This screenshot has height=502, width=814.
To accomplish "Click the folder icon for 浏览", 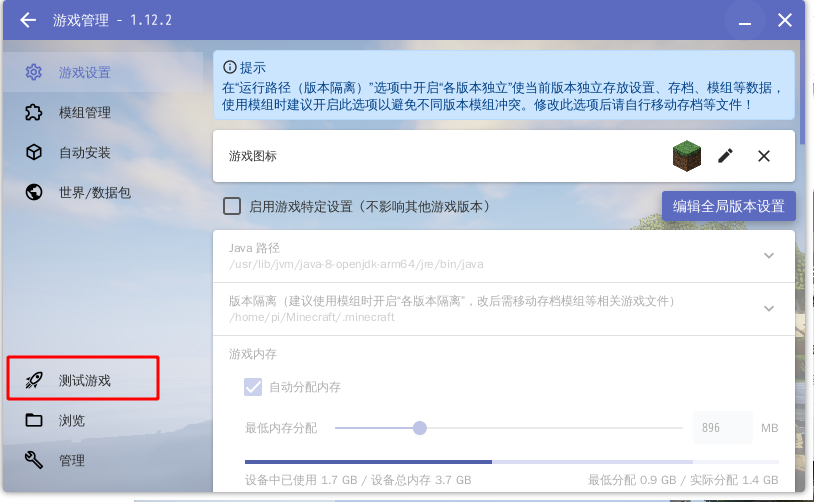I will (34, 420).
